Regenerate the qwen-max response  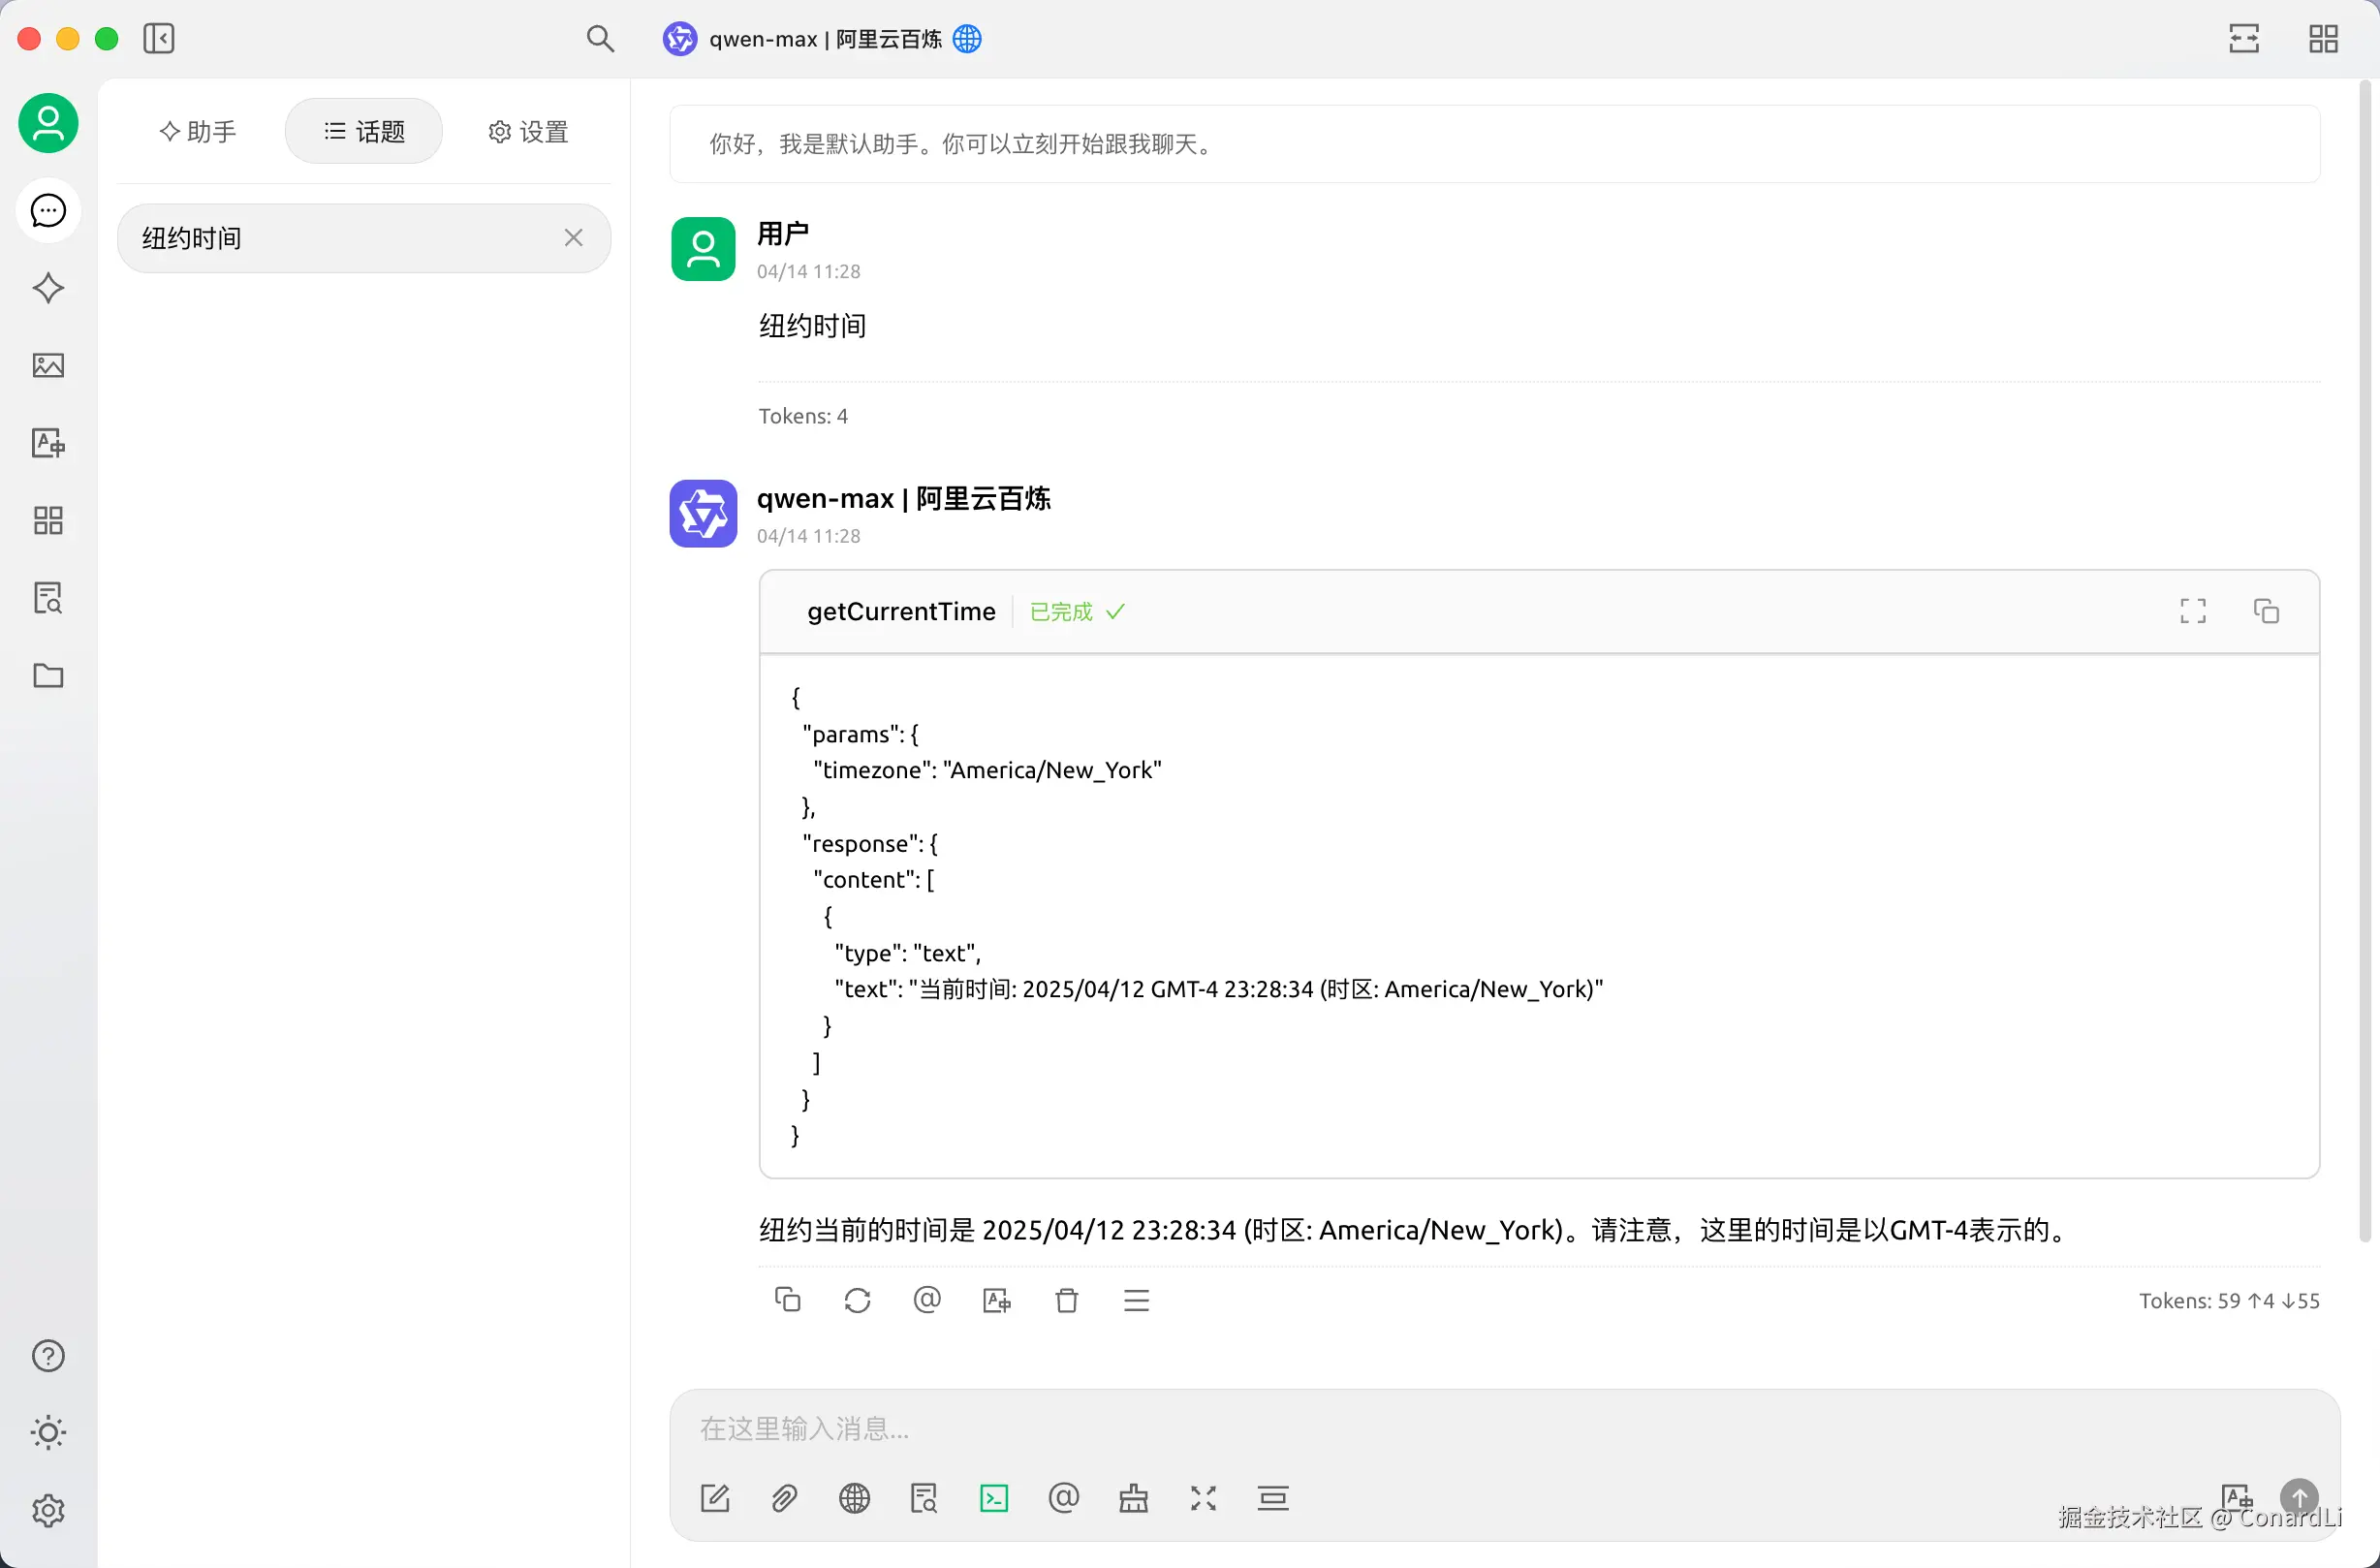click(857, 1300)
